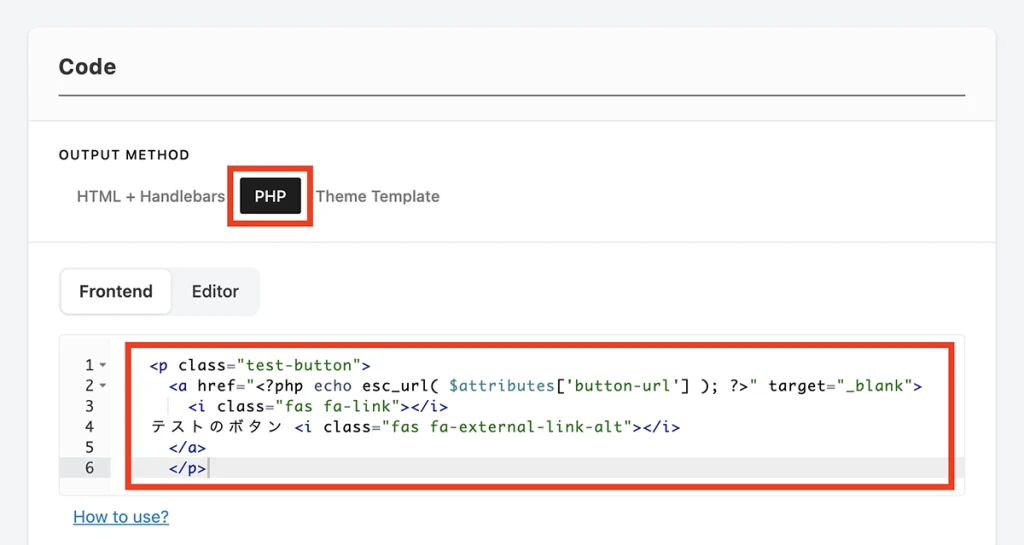Collapse the fold arrow on line 1
This screenshot has height=545, width=1024.
[103, 366]
